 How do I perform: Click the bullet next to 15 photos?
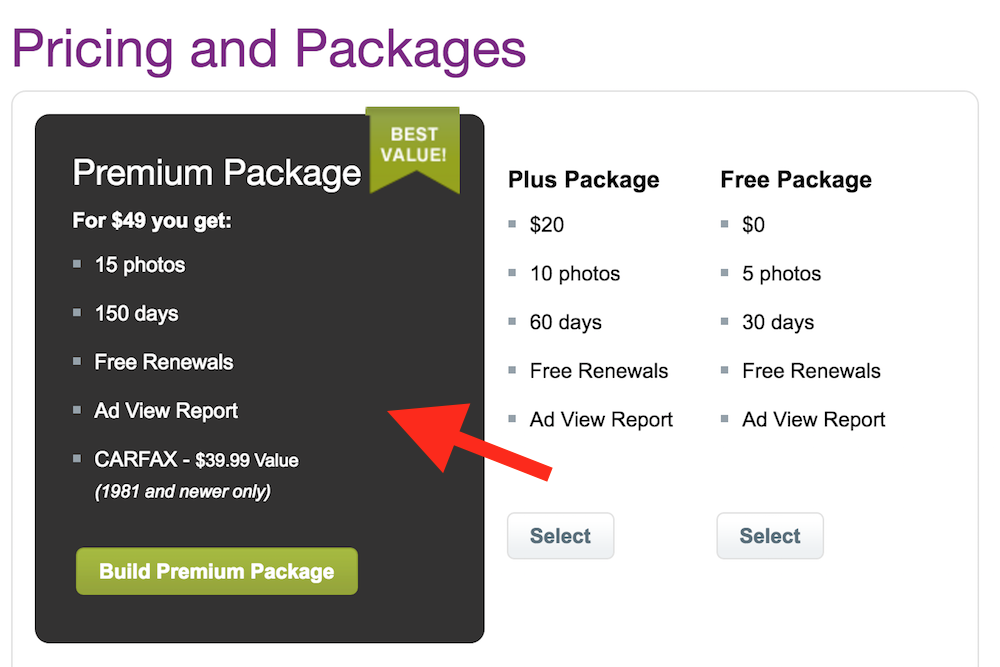tap(77, 264)
